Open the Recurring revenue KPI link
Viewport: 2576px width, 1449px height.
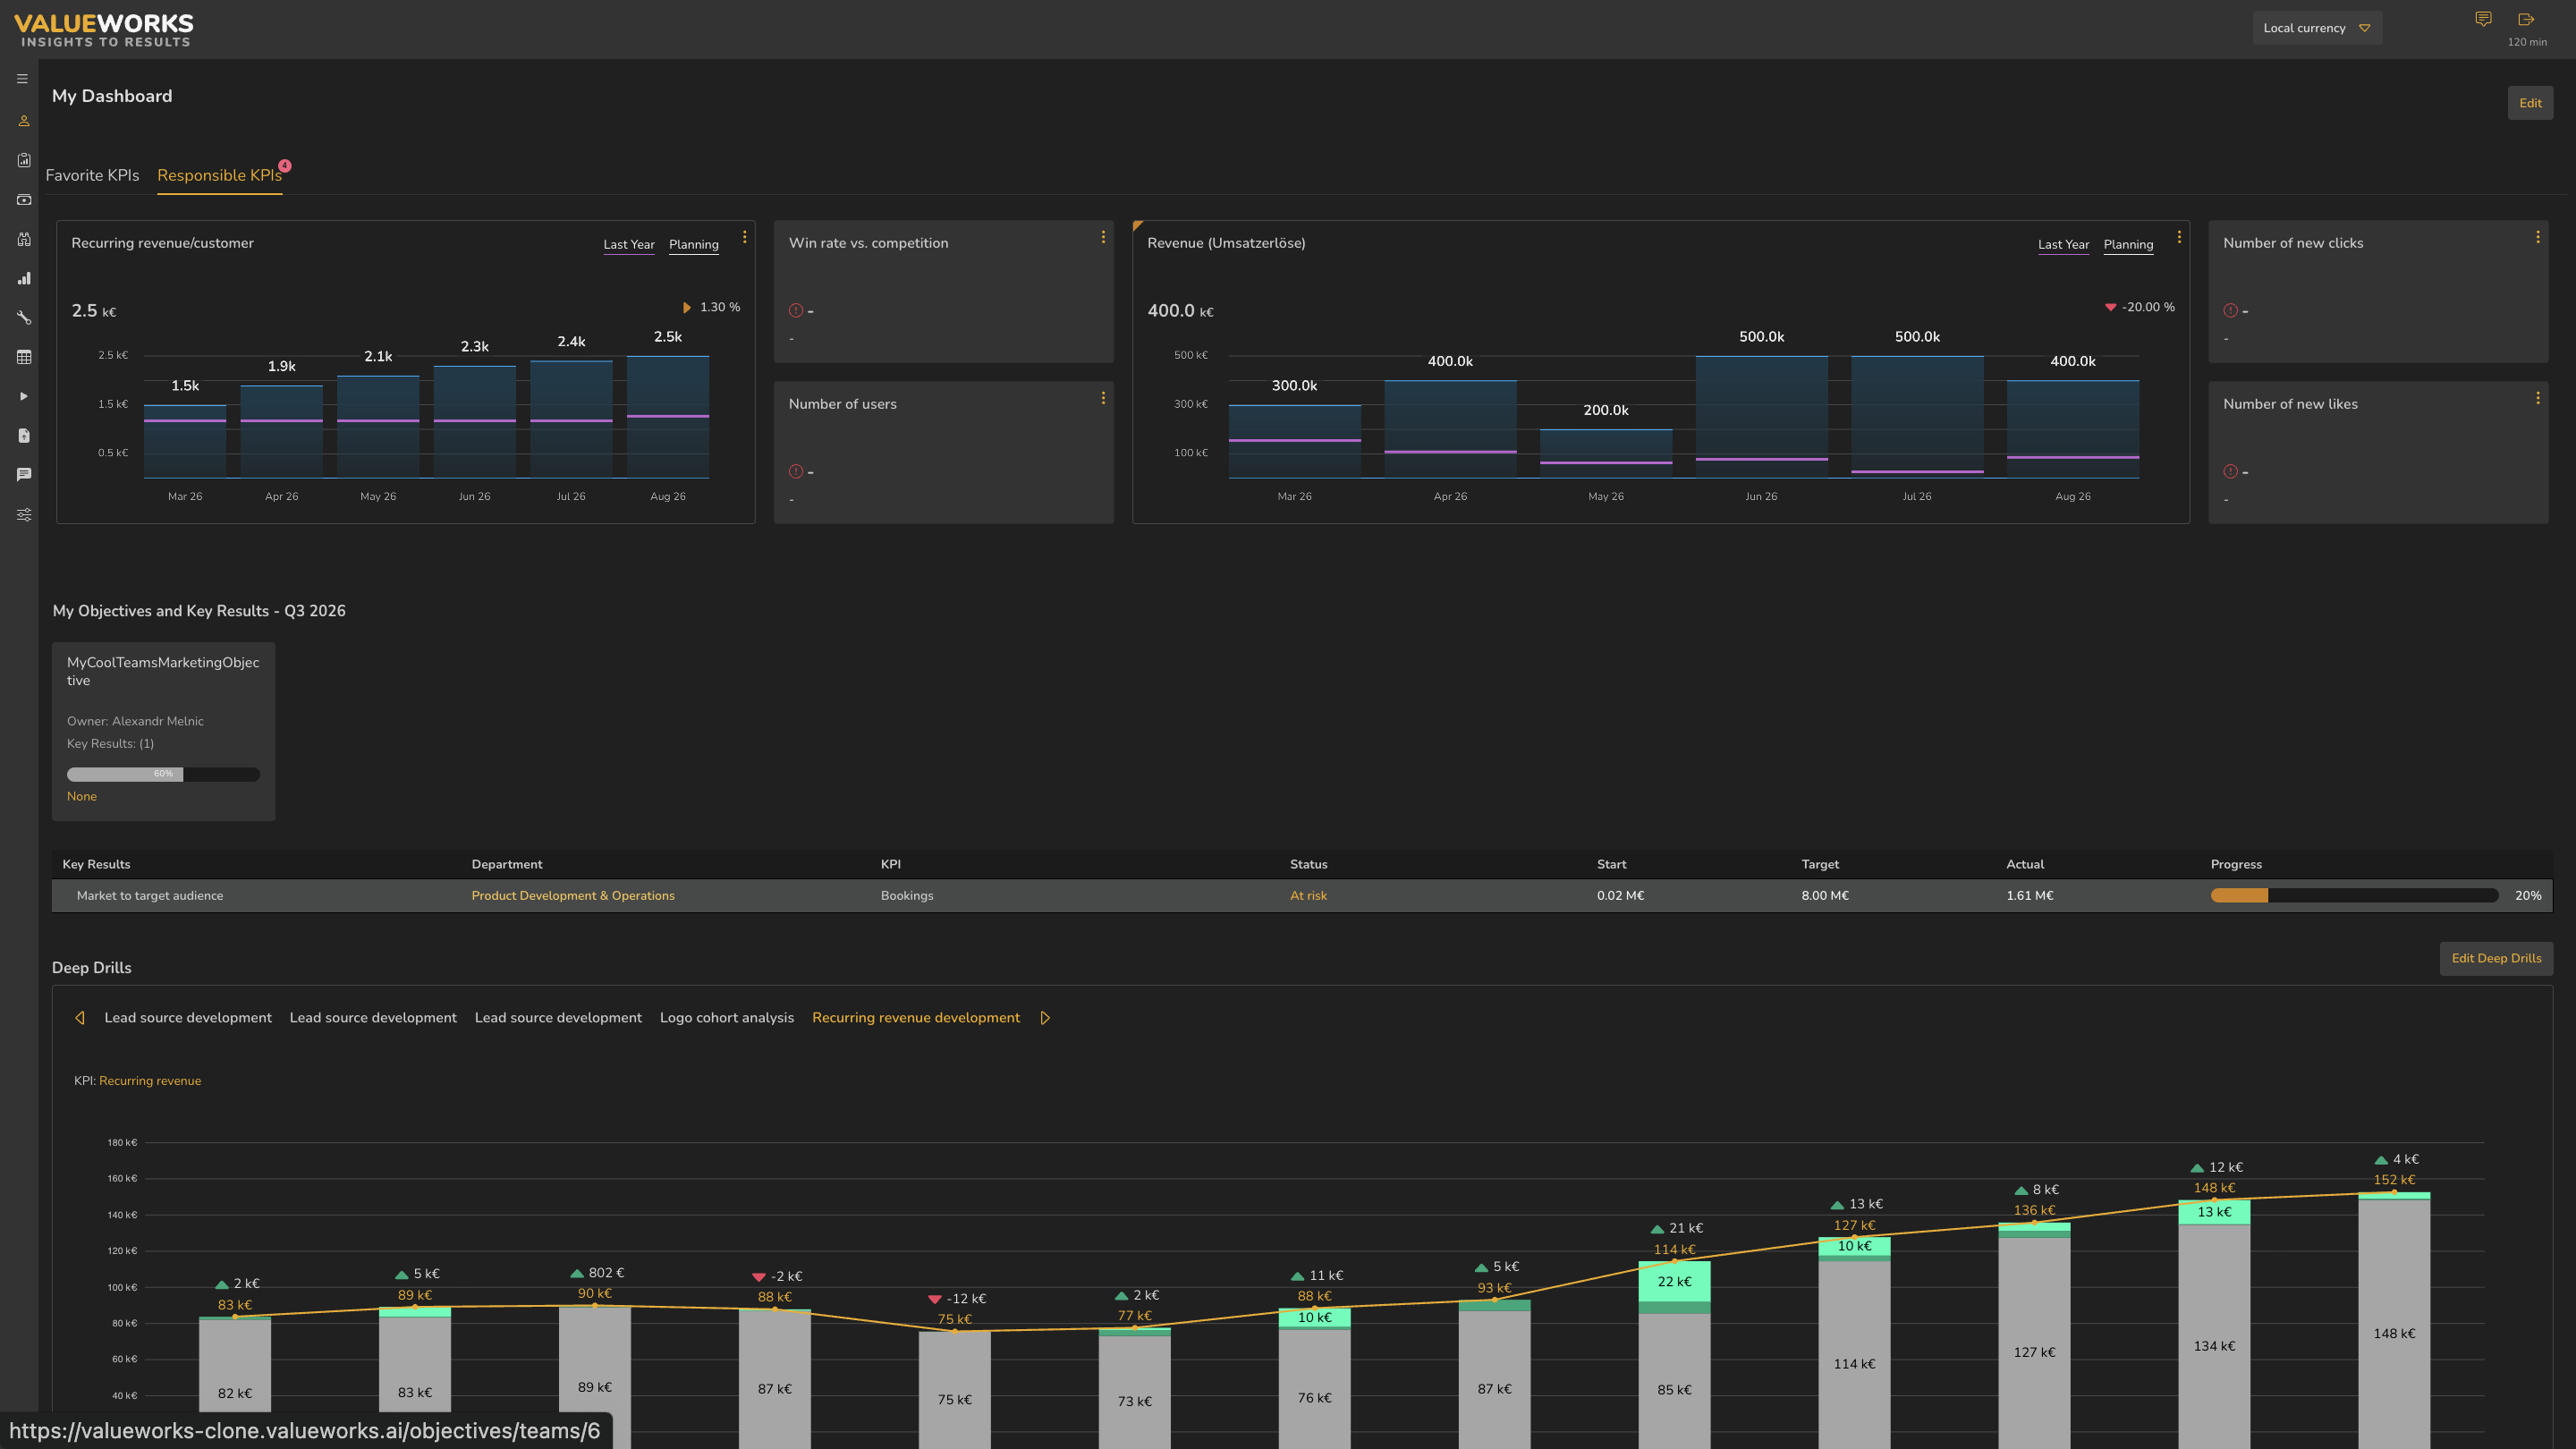(150, 1081)
